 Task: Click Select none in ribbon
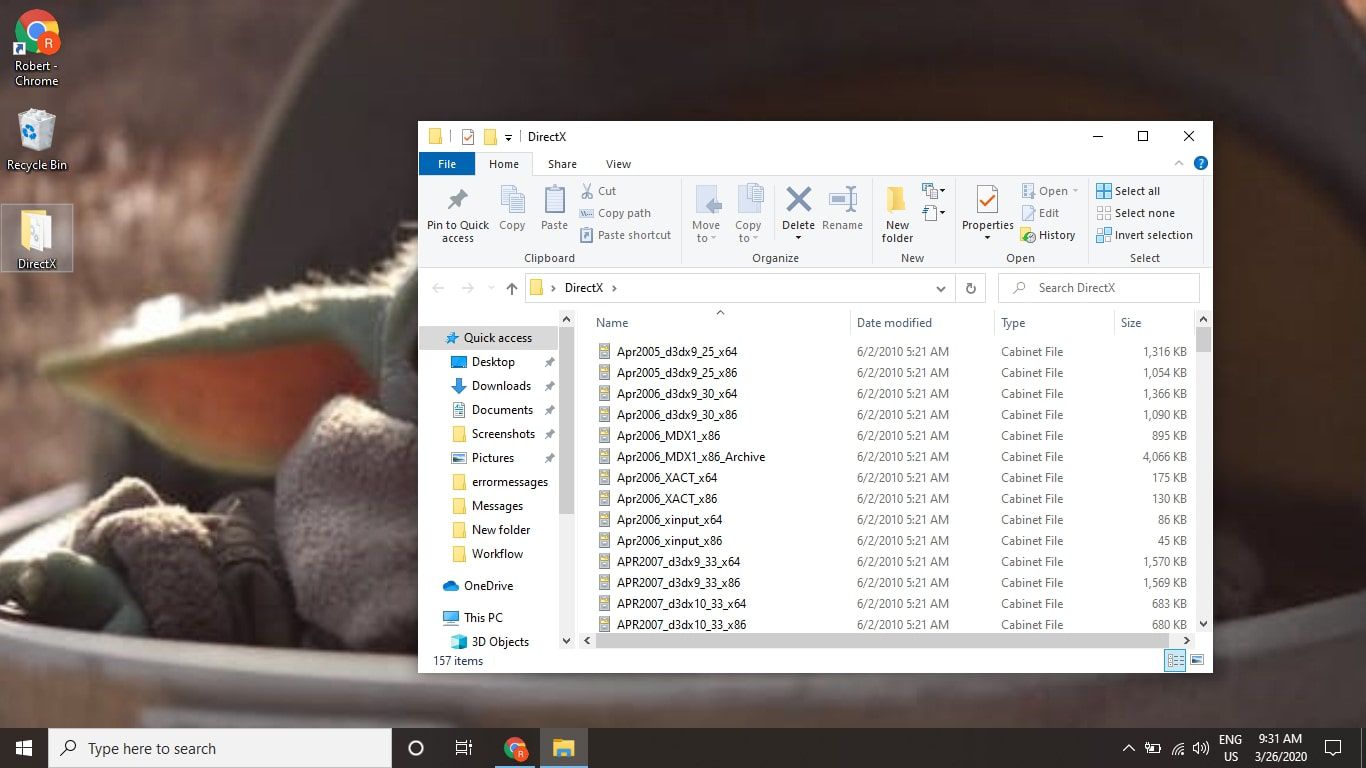click(1135, 213)
